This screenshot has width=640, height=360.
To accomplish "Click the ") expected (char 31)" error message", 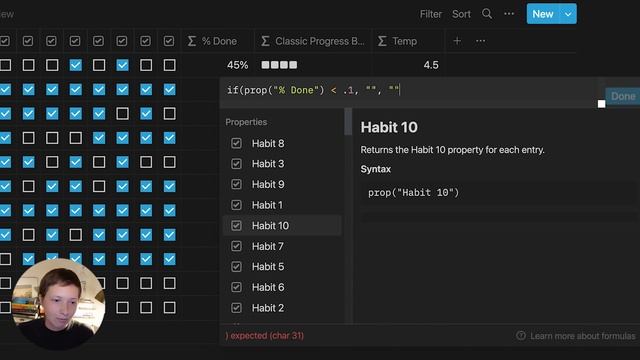I will coord(264,336).
